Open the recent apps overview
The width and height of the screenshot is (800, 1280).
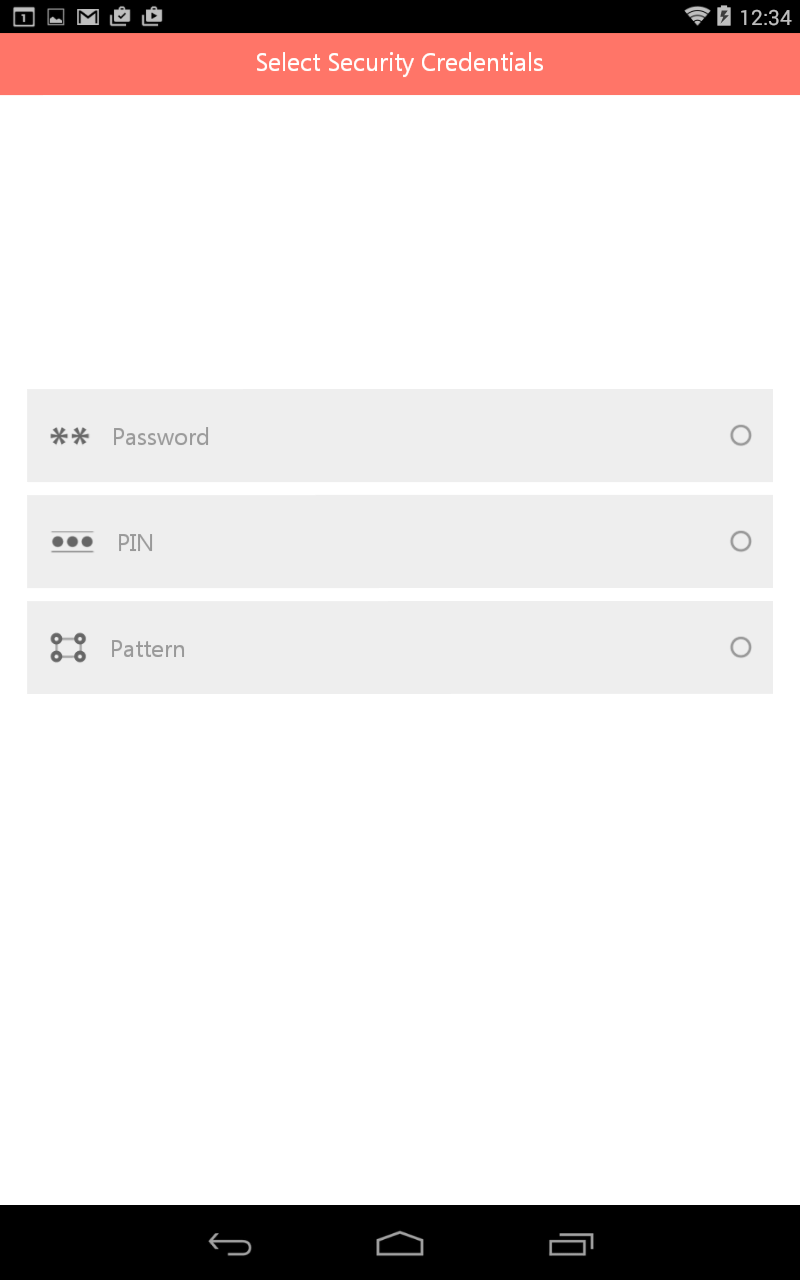[571, 1244]
